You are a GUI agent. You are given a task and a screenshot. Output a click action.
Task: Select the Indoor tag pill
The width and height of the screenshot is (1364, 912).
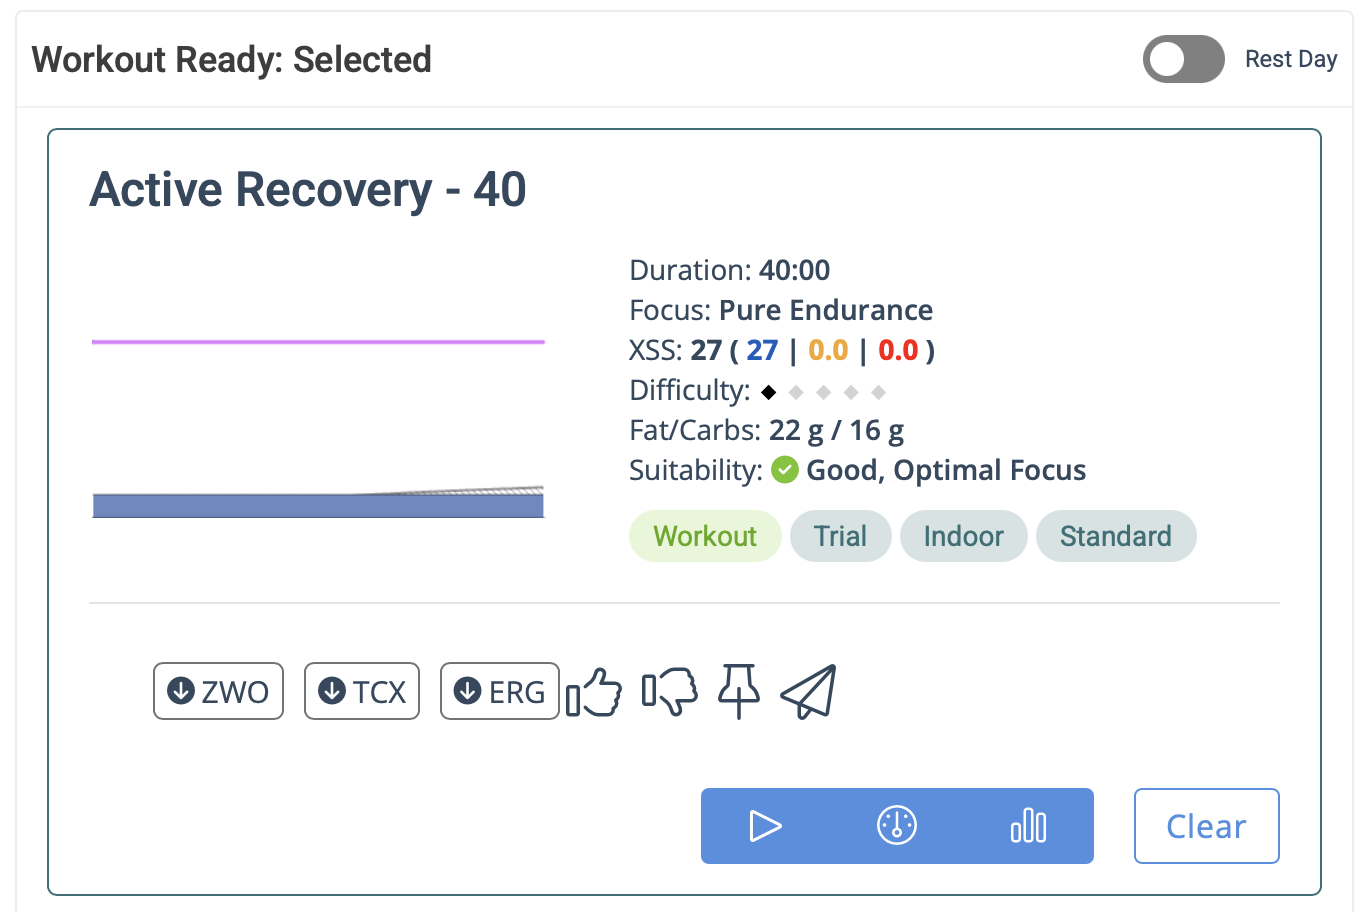coord(963,536)
